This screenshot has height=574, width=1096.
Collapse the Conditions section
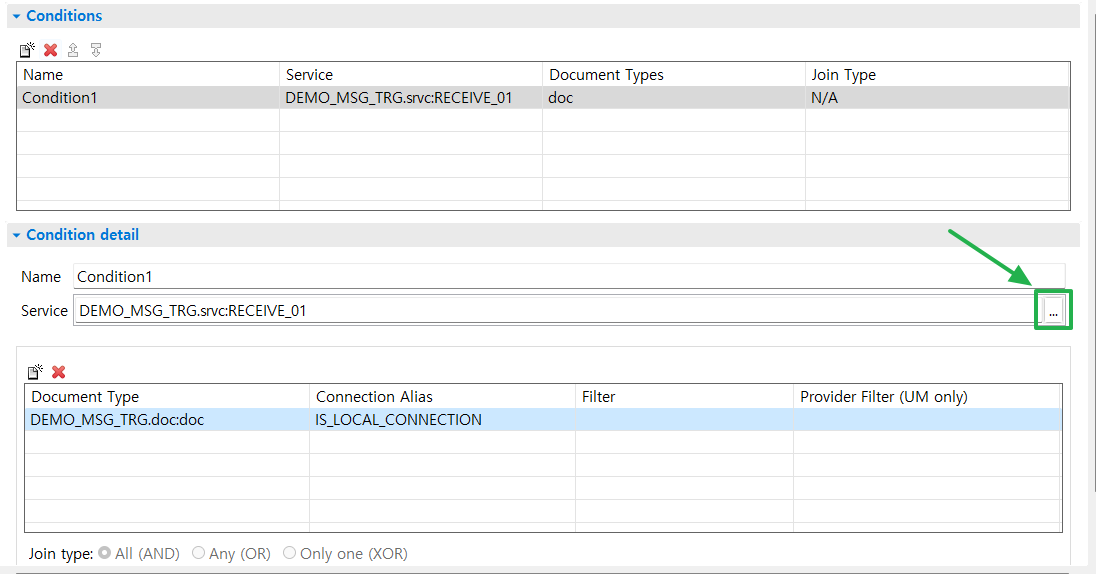(x=16, y=16)
